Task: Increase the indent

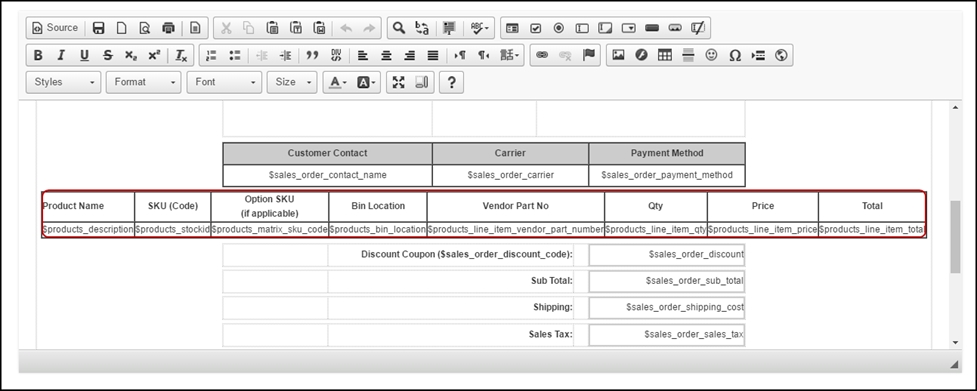Action: (x=285, y=55)
